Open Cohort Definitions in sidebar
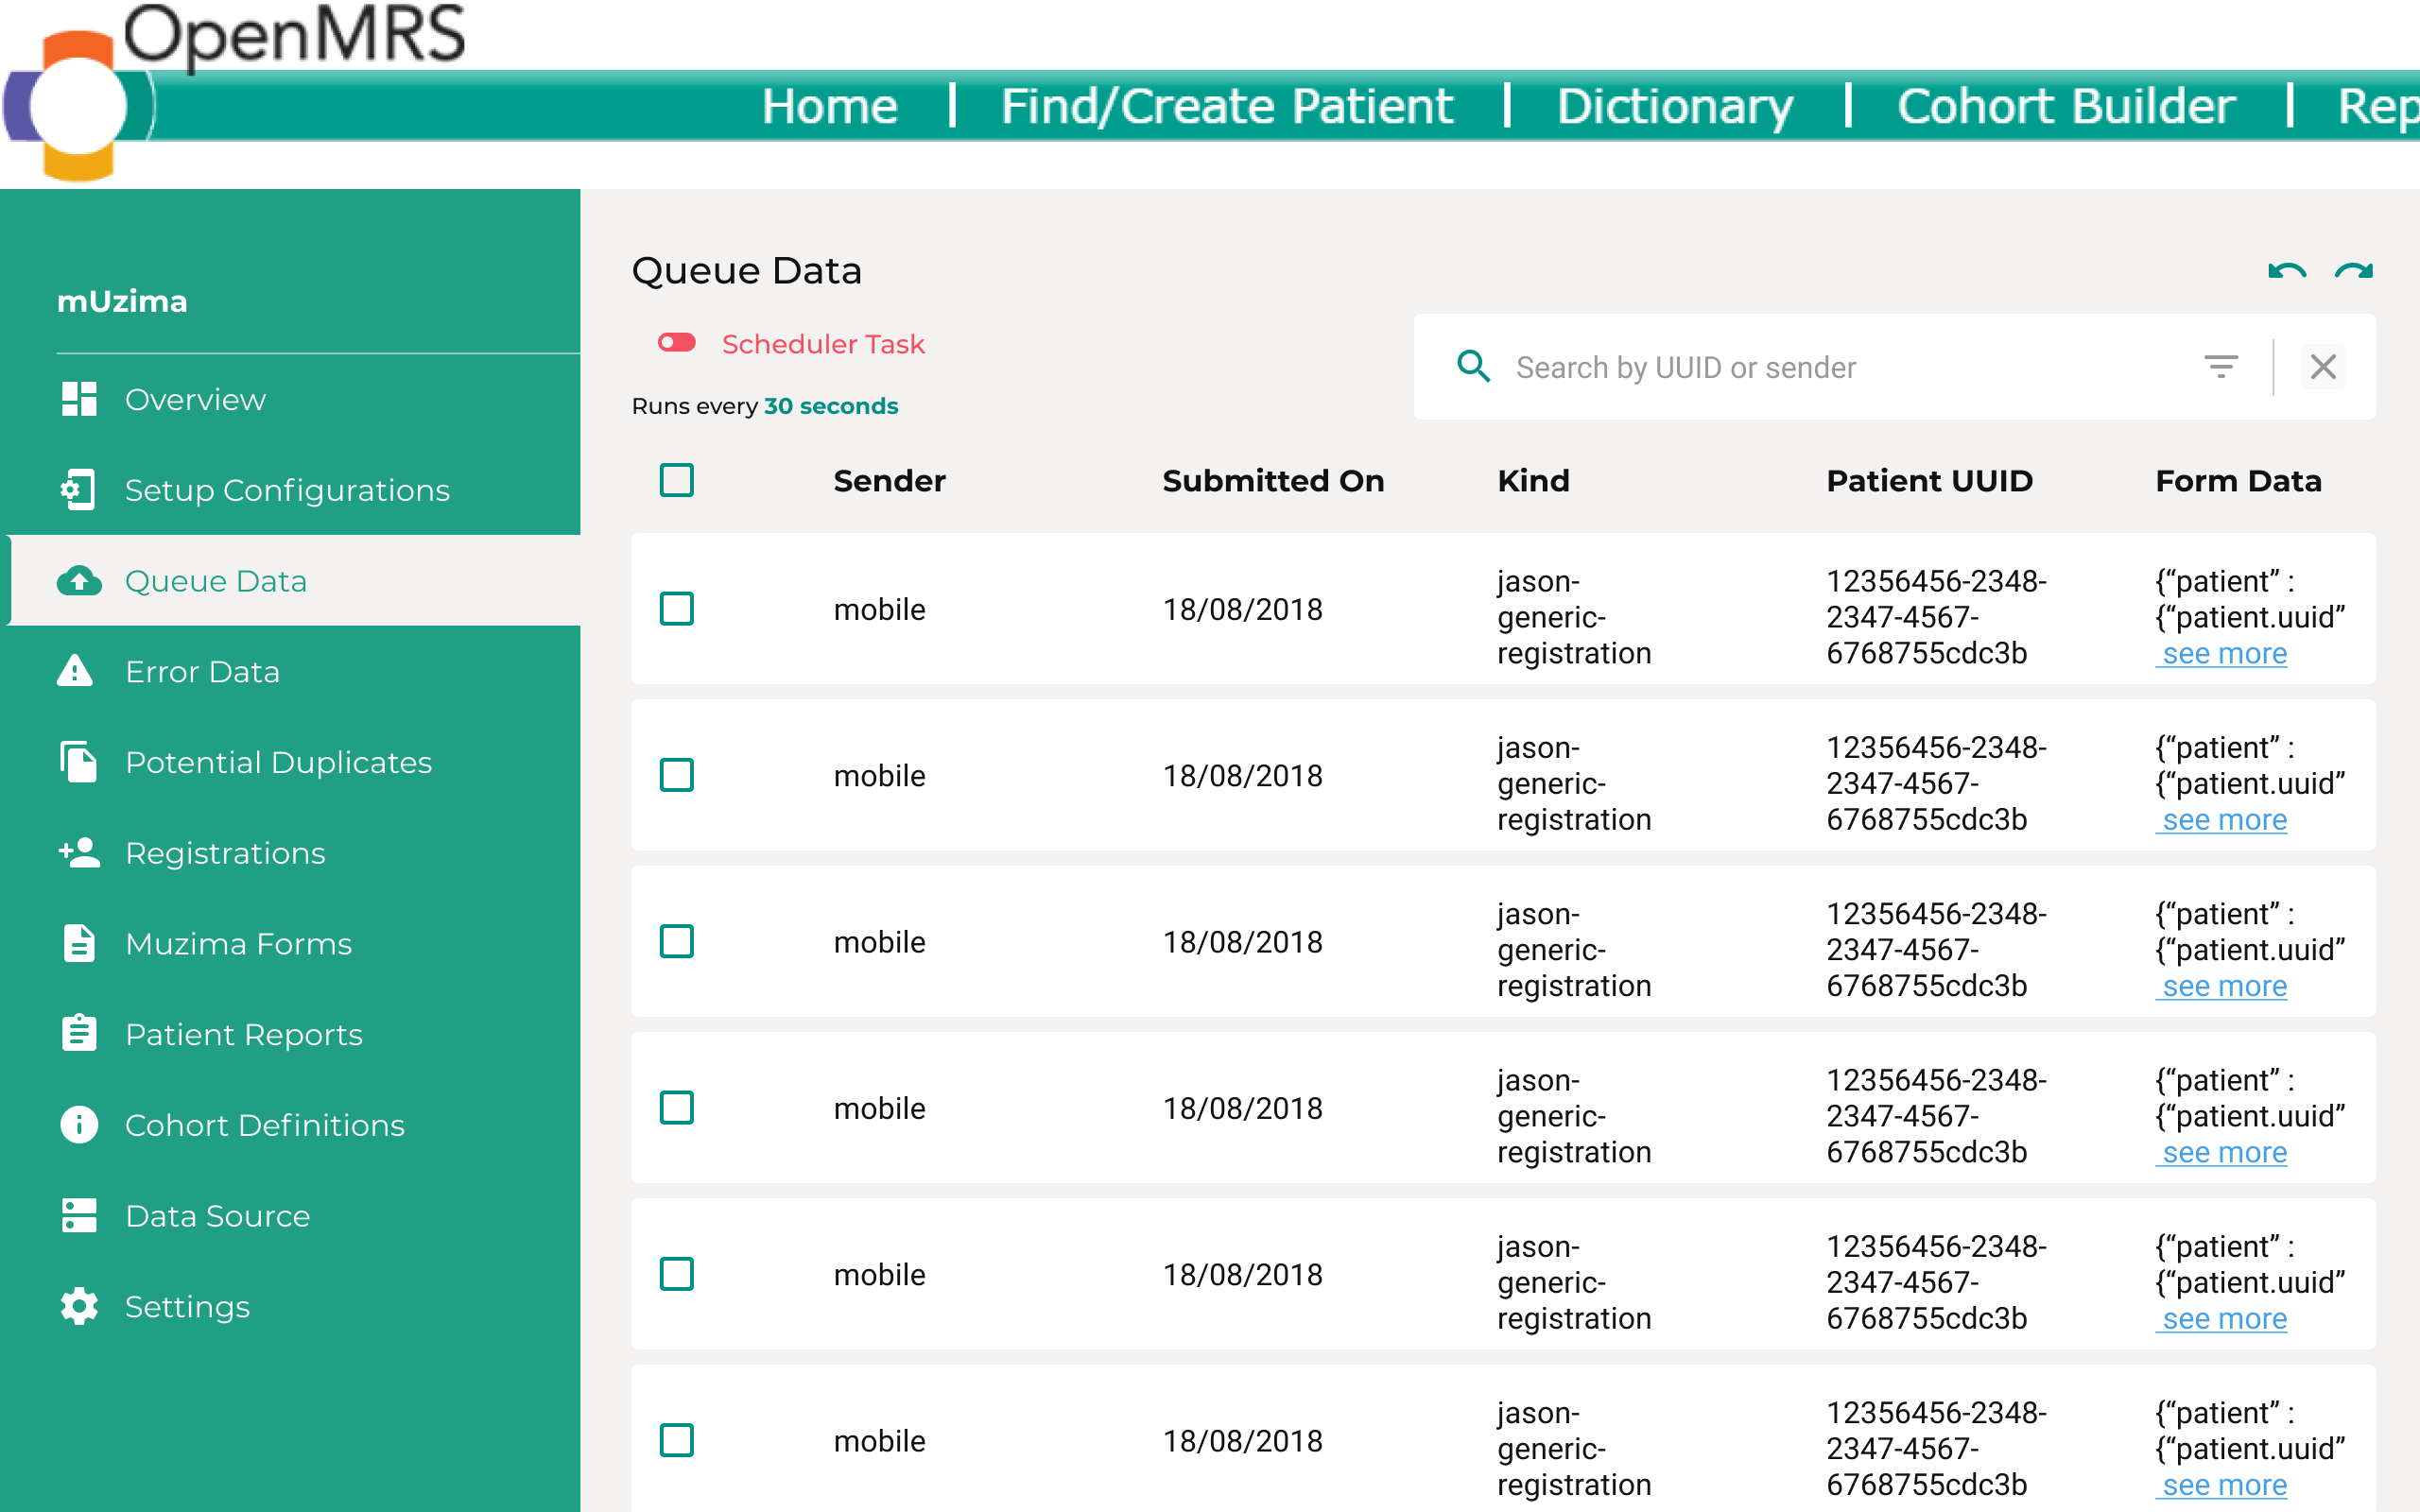This screenshot has height=1512, width=2420. click(x=265, y=1125)
